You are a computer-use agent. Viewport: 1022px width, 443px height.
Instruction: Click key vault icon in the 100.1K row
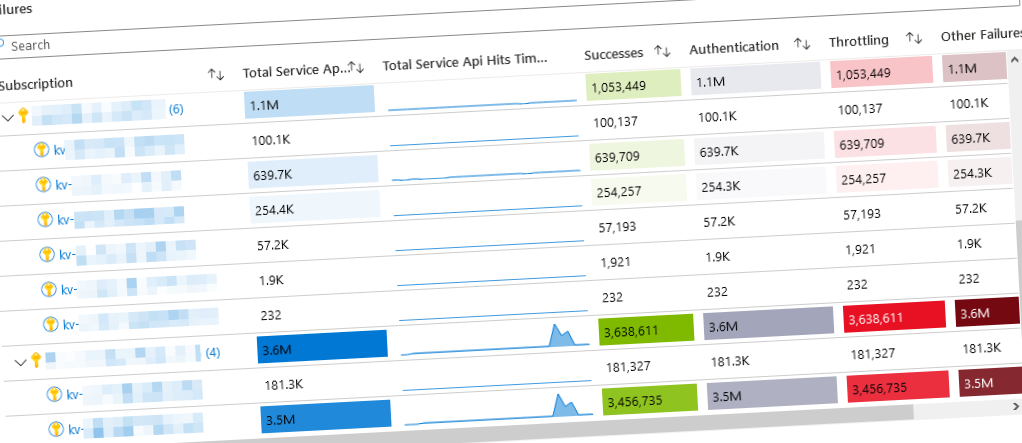click(x=42, y=149)
